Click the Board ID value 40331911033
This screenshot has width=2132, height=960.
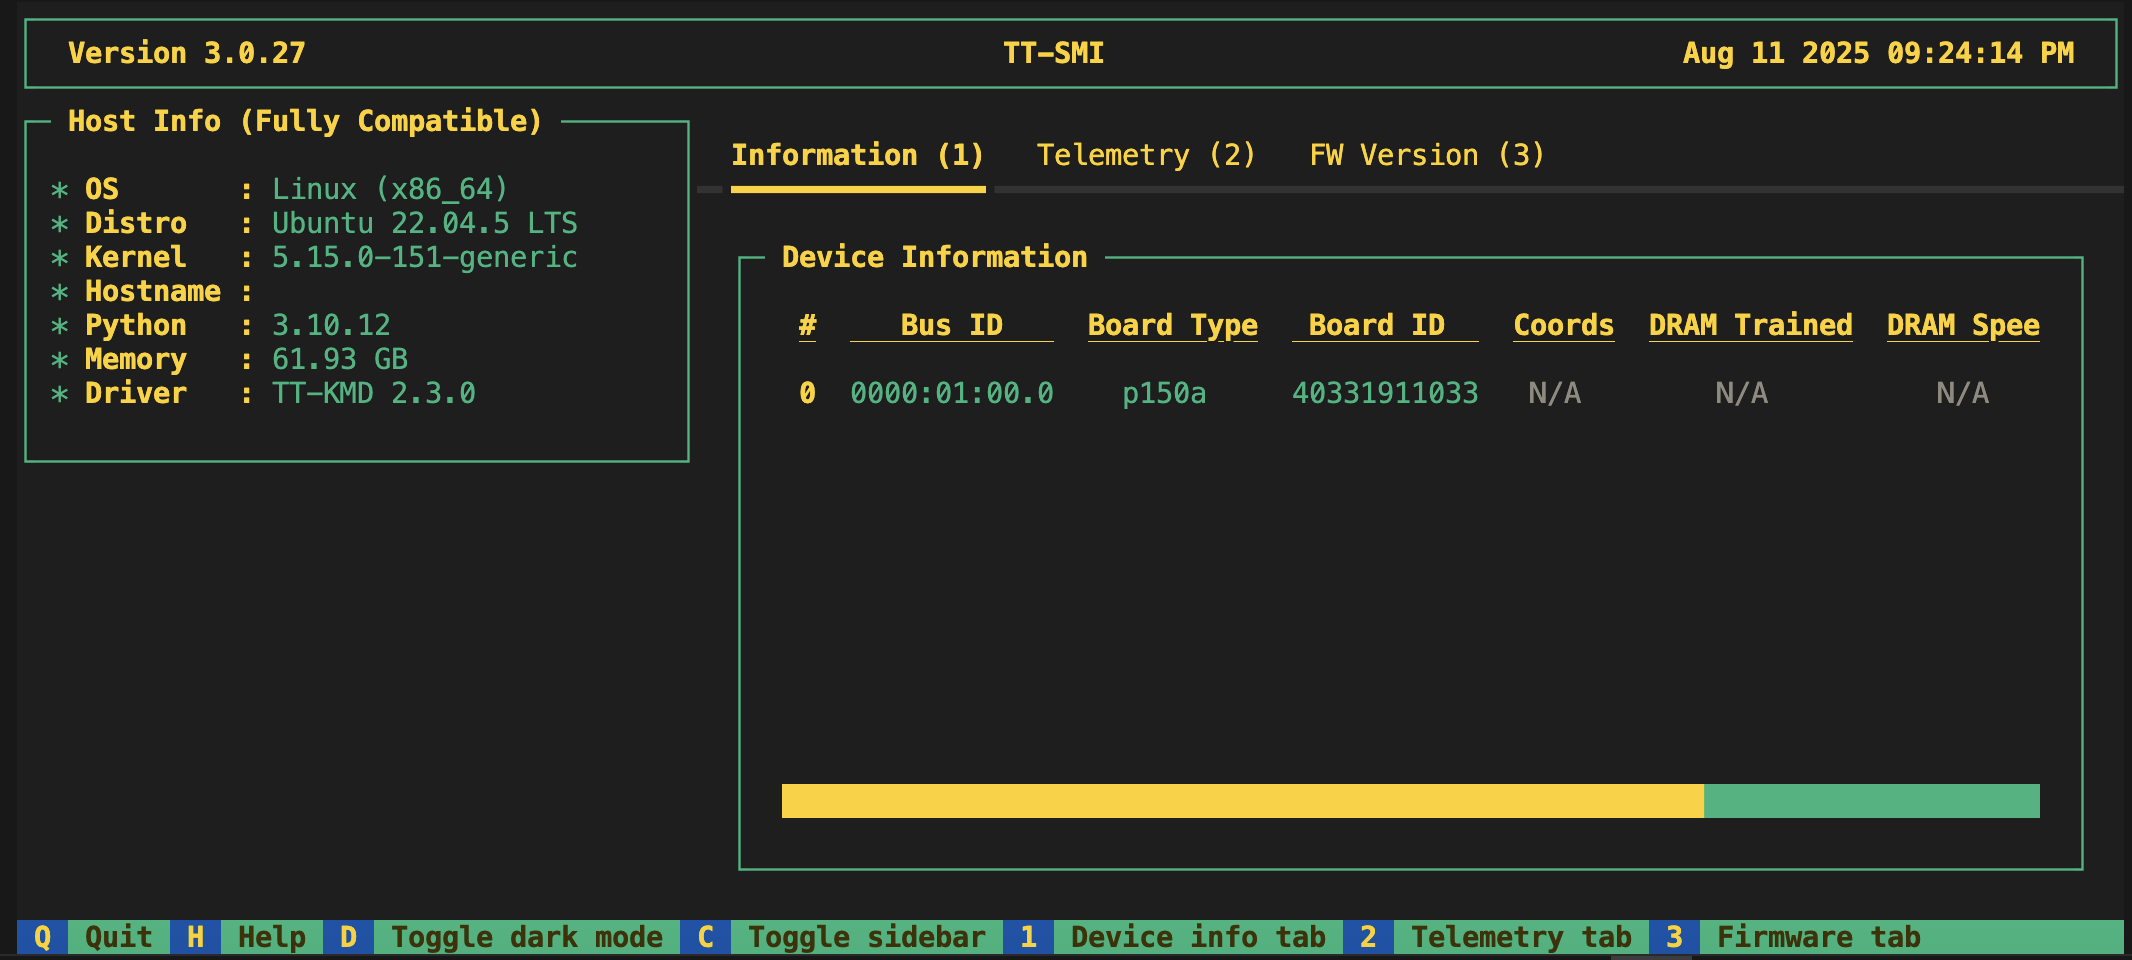point(1385,393)
